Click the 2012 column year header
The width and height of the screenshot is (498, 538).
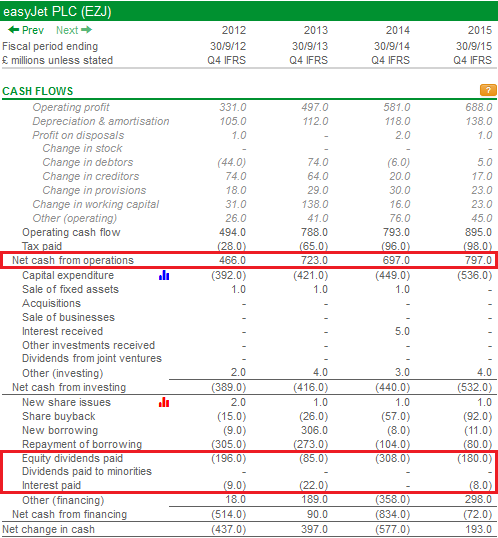pos(234,30)
